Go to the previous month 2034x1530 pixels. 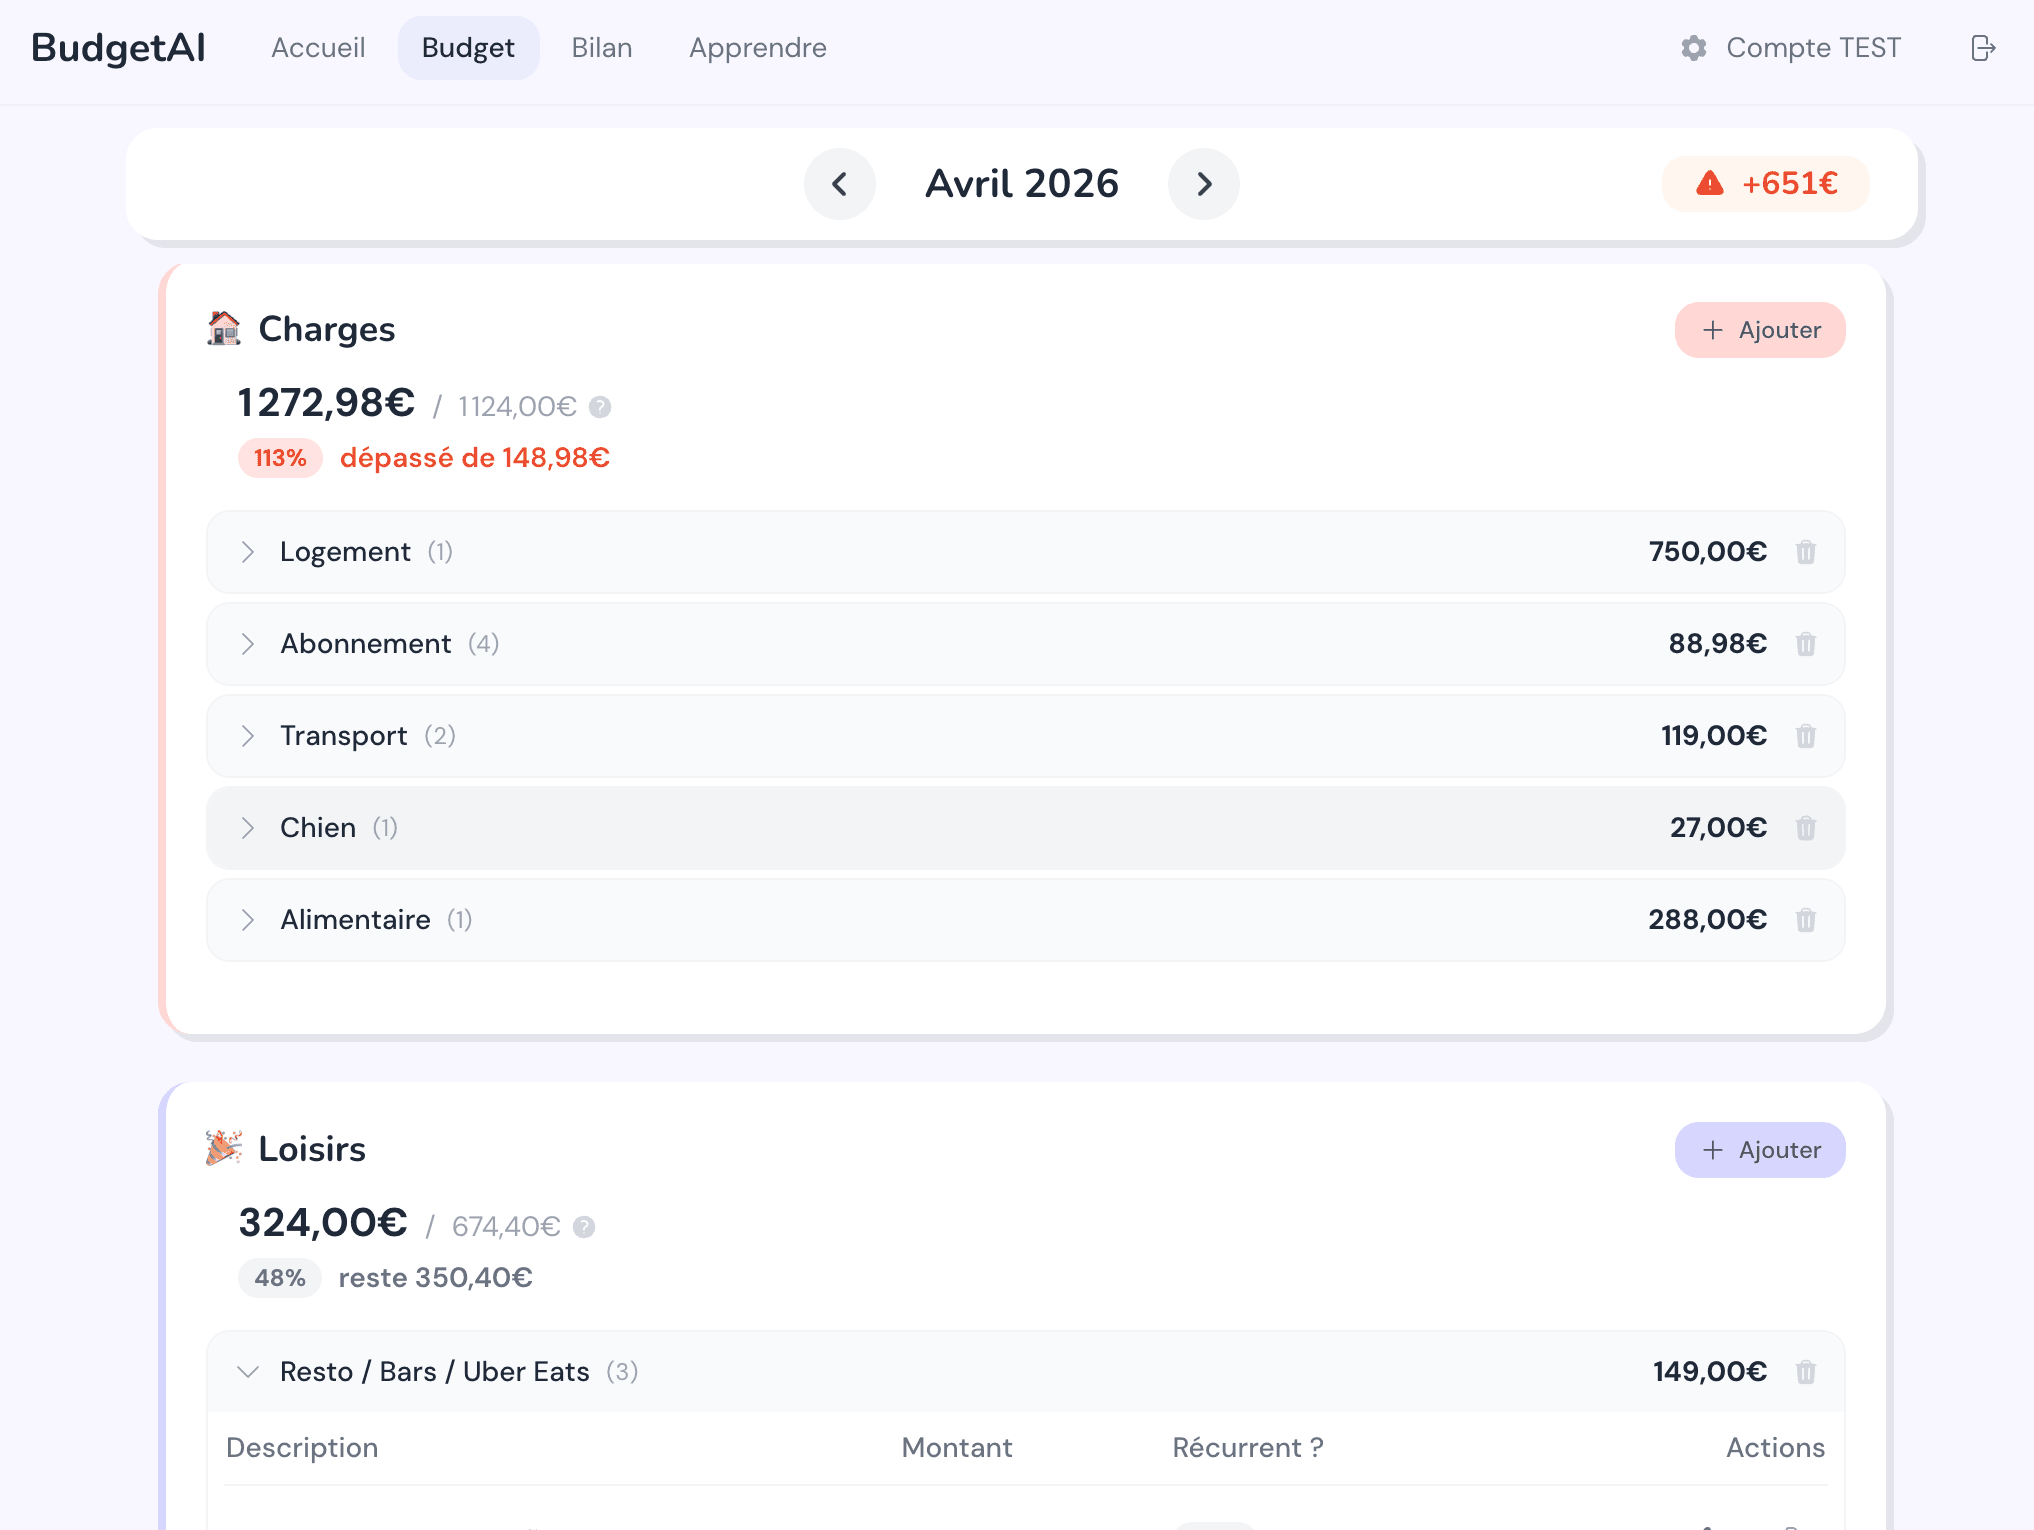(840, 184)
